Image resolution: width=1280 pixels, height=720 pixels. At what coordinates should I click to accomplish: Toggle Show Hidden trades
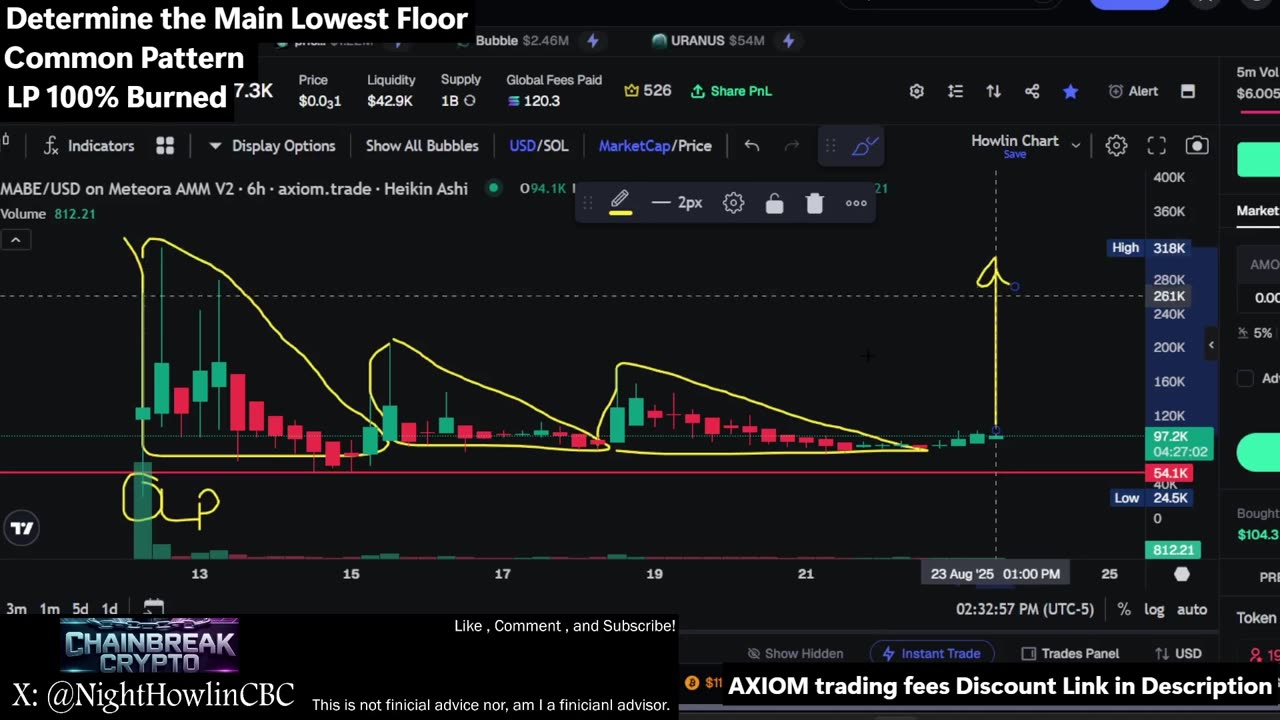tap(795, 654)
